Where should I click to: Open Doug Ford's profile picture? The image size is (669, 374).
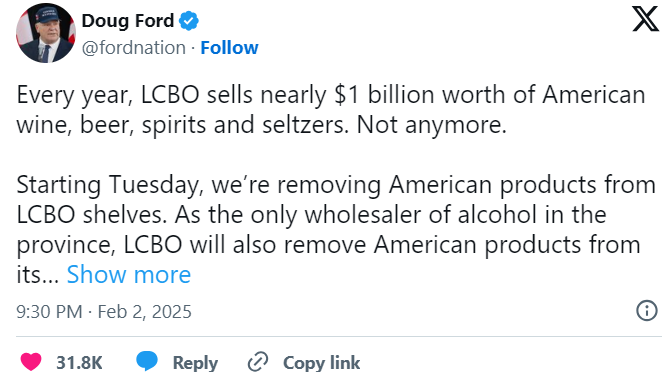46,33
